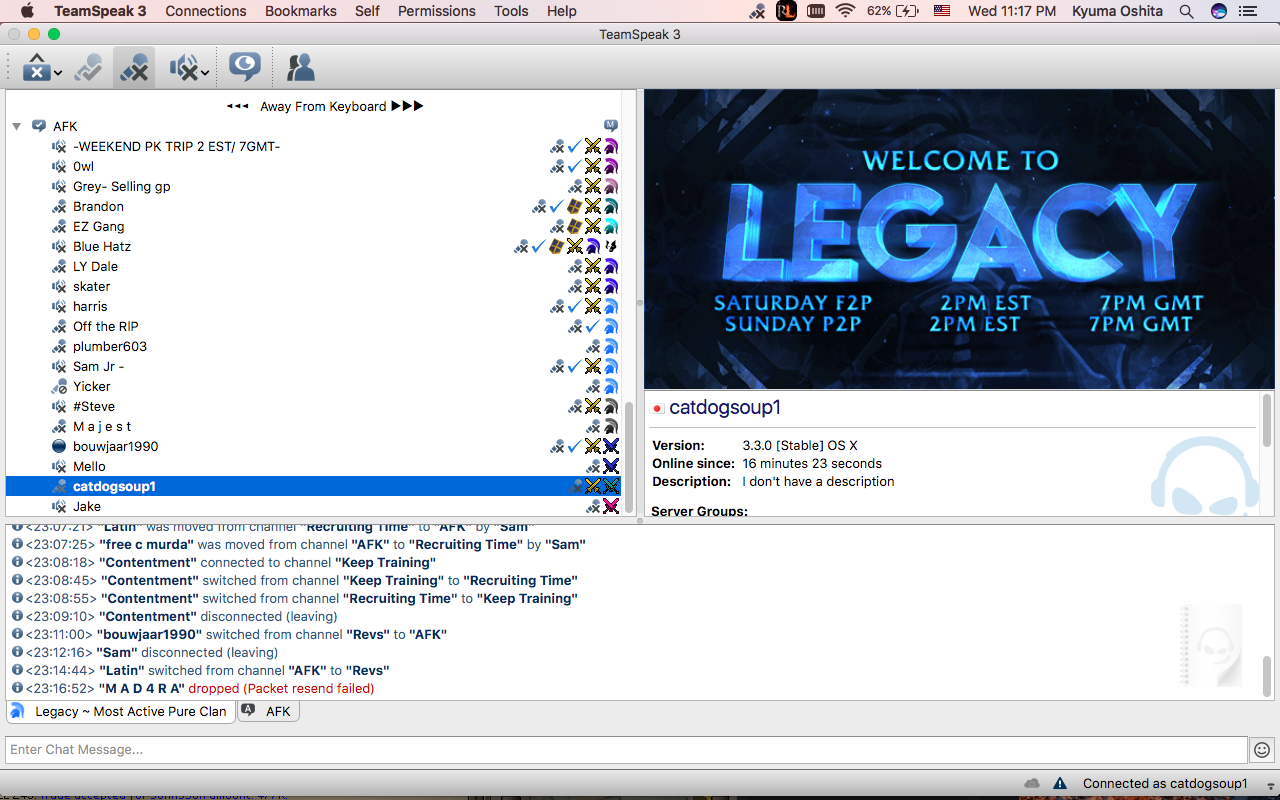Click the blue crossed-swords badge in Mello's row

pyautogui.click(x=611, y=466)
